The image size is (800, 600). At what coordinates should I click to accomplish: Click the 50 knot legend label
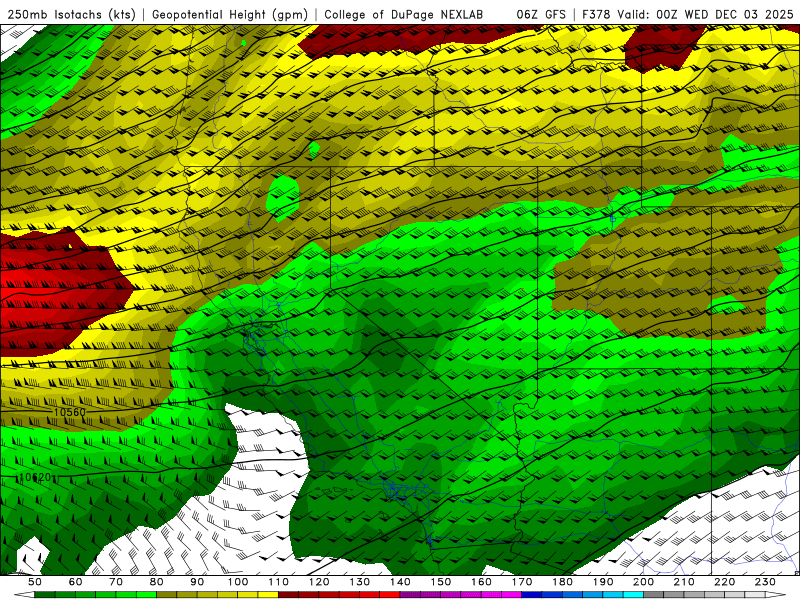35,582
